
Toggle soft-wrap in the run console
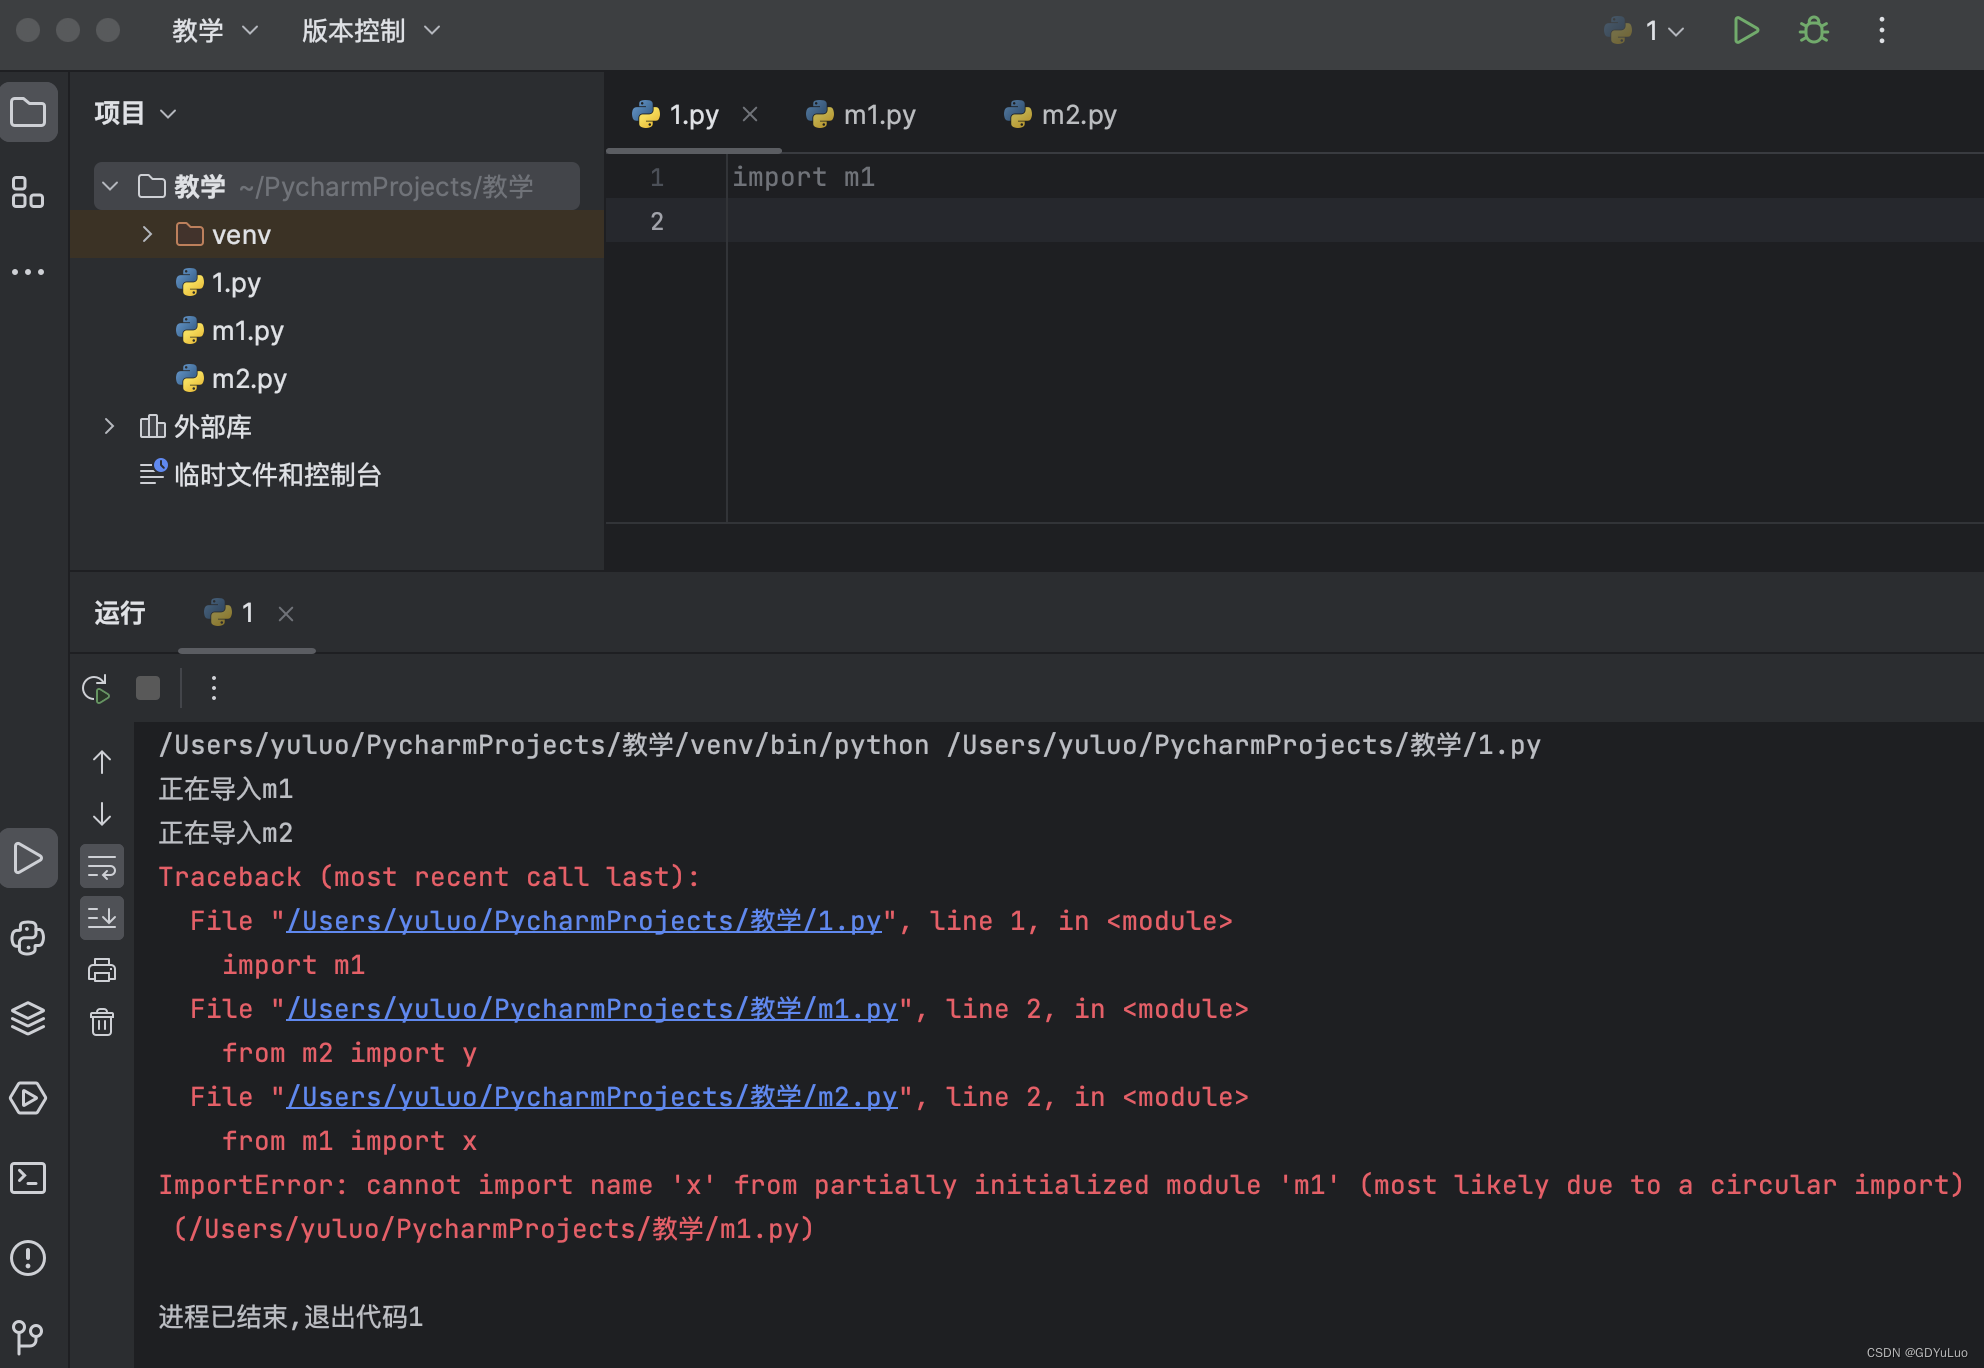[x=102, y=867]
